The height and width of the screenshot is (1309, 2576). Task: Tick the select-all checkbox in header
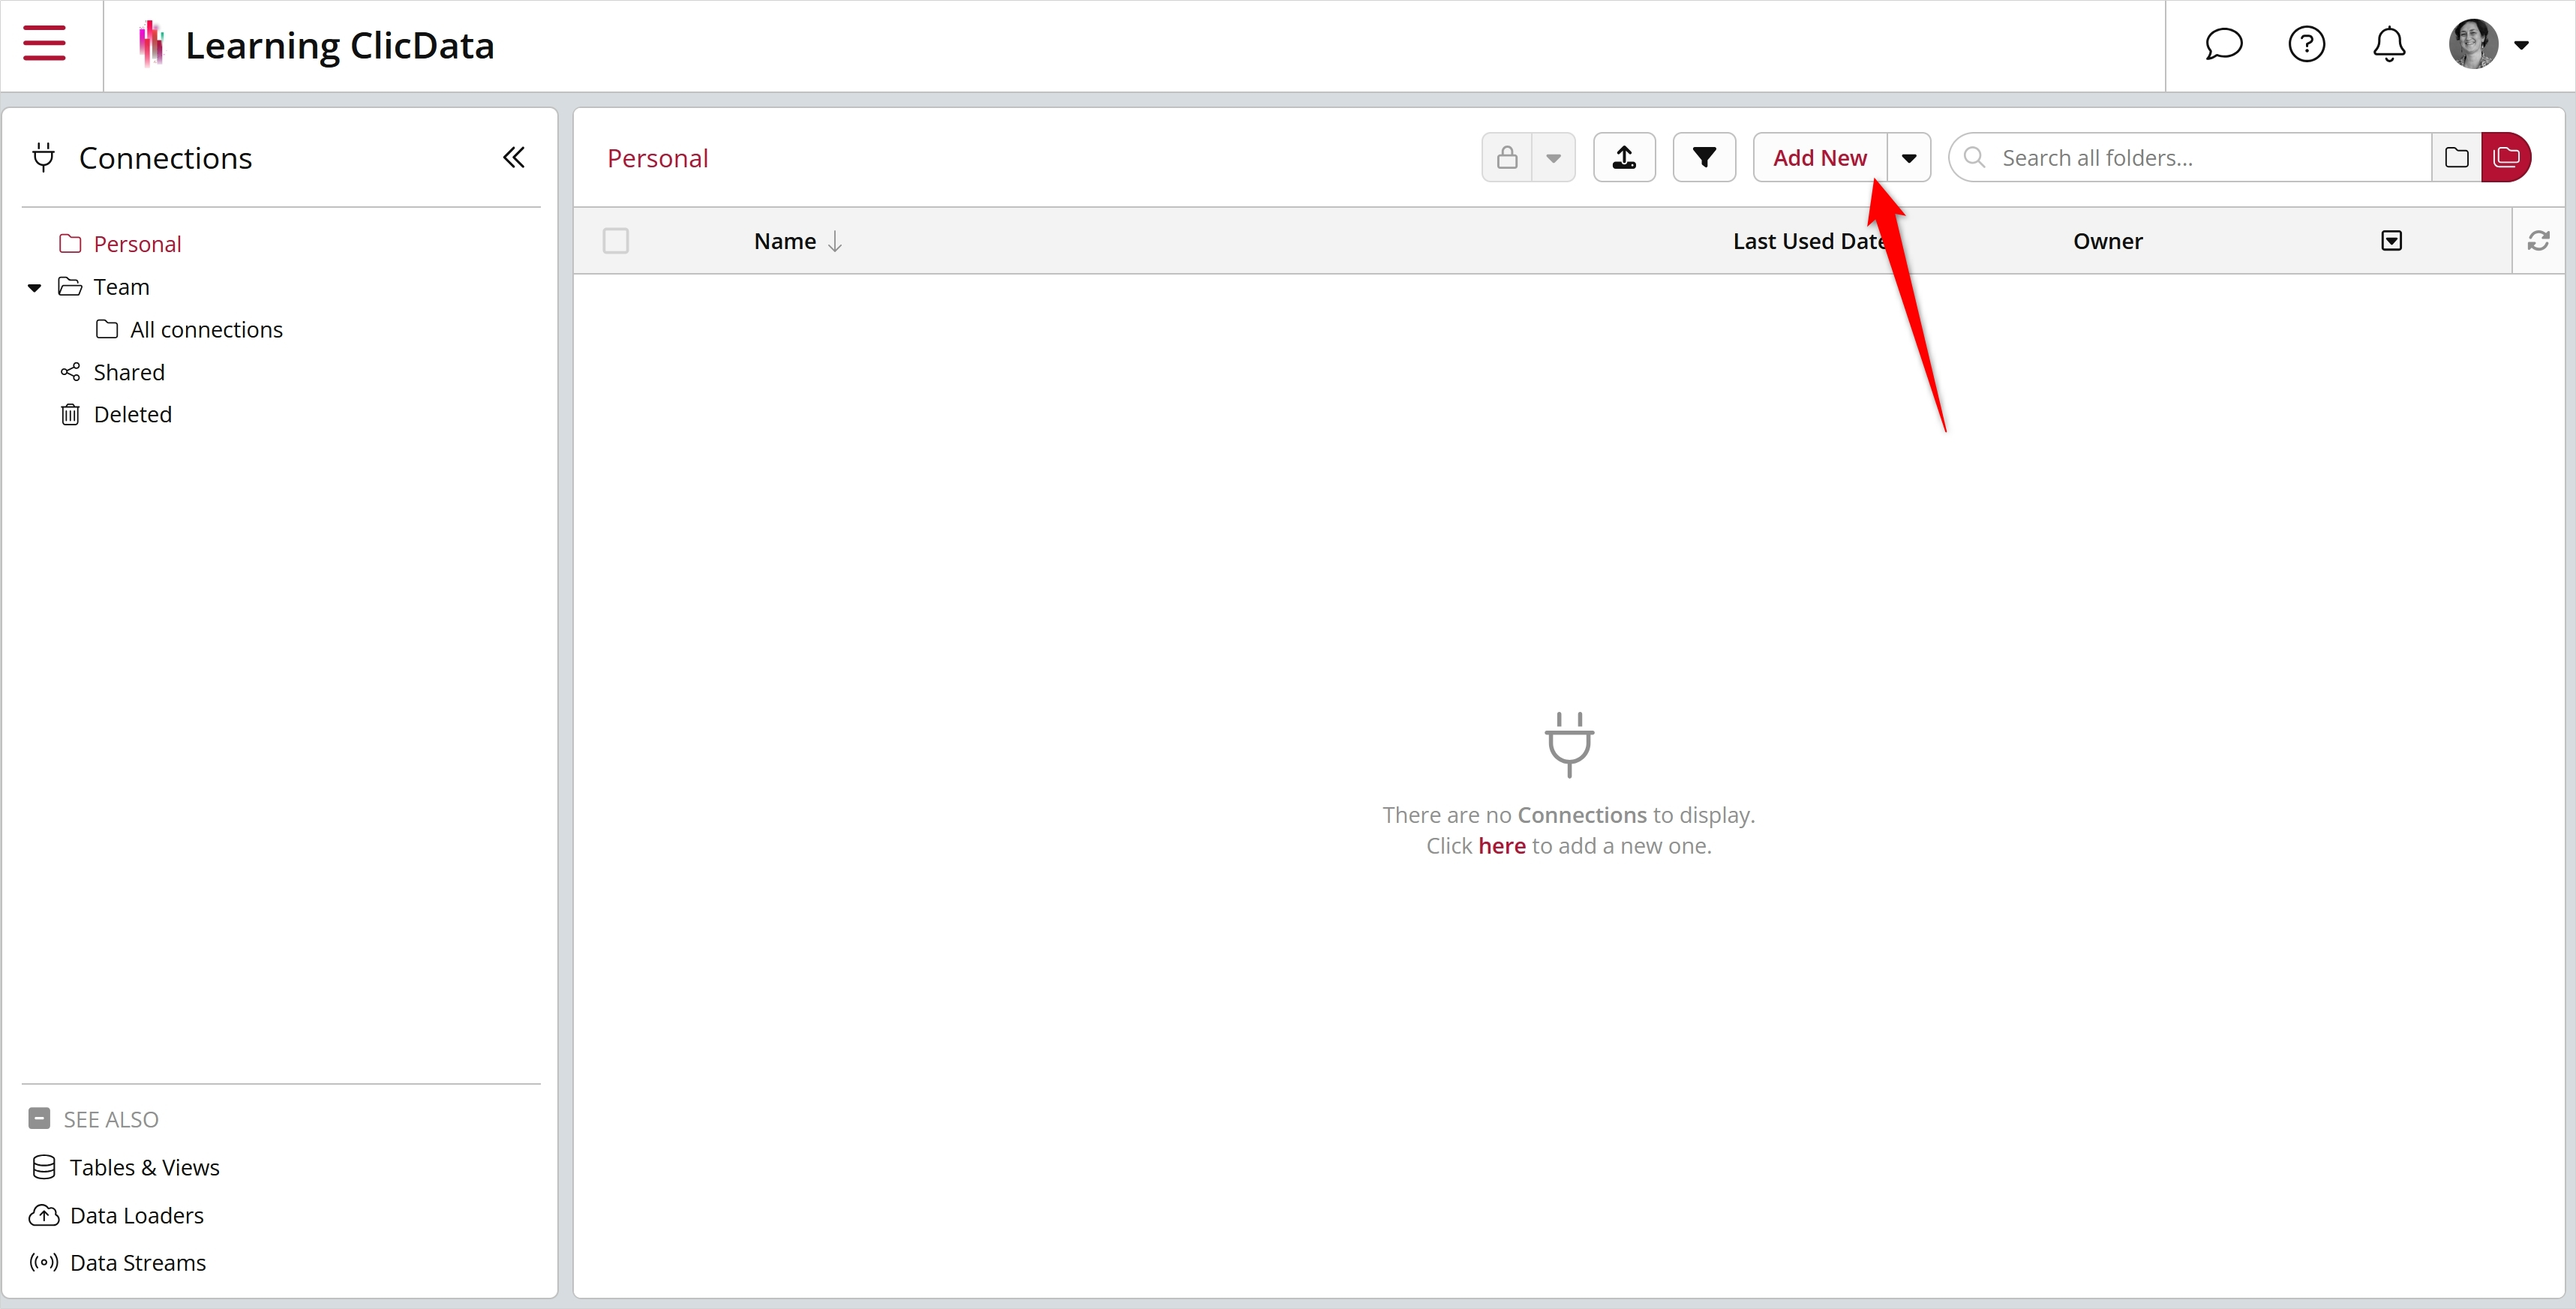[x=616, y=241]
